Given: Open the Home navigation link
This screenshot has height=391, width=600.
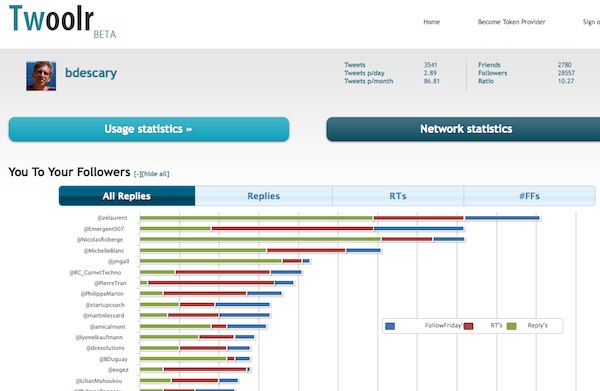Looking at the screenshot, I should tap(431, 22).
